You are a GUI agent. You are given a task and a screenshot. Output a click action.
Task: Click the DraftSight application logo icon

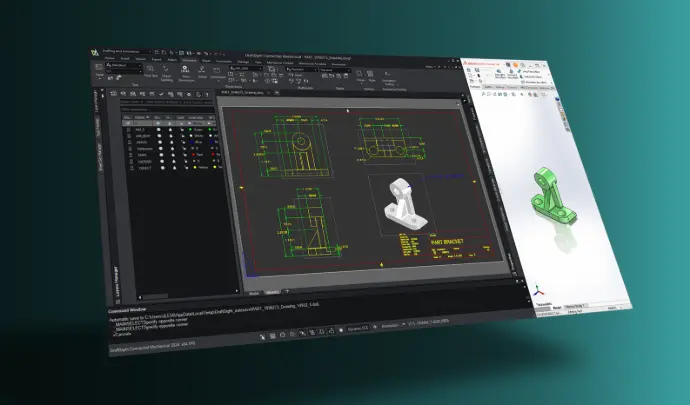click(x=95, y=51)
